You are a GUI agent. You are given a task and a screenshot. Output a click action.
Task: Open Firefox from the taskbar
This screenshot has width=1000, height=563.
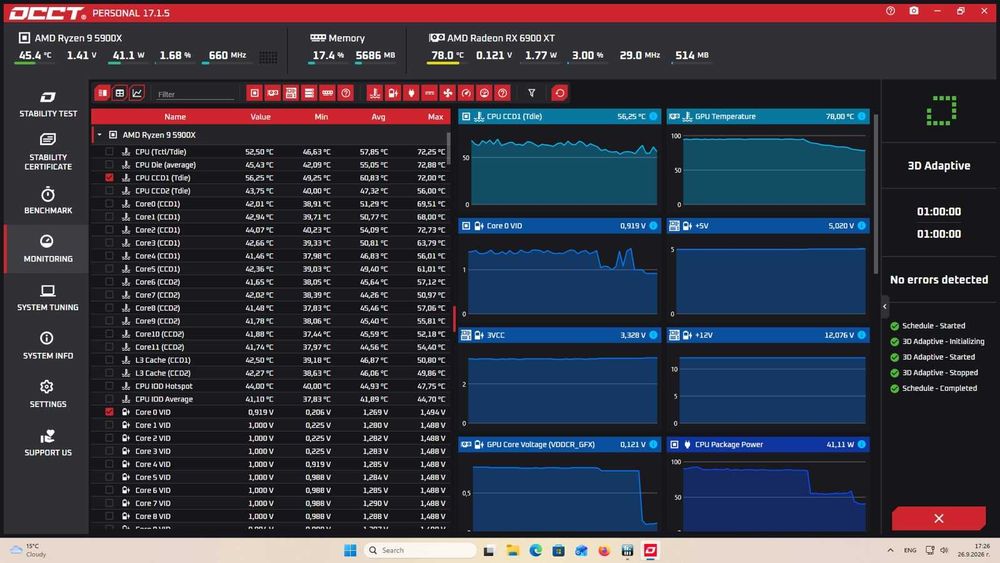[604, 550]
